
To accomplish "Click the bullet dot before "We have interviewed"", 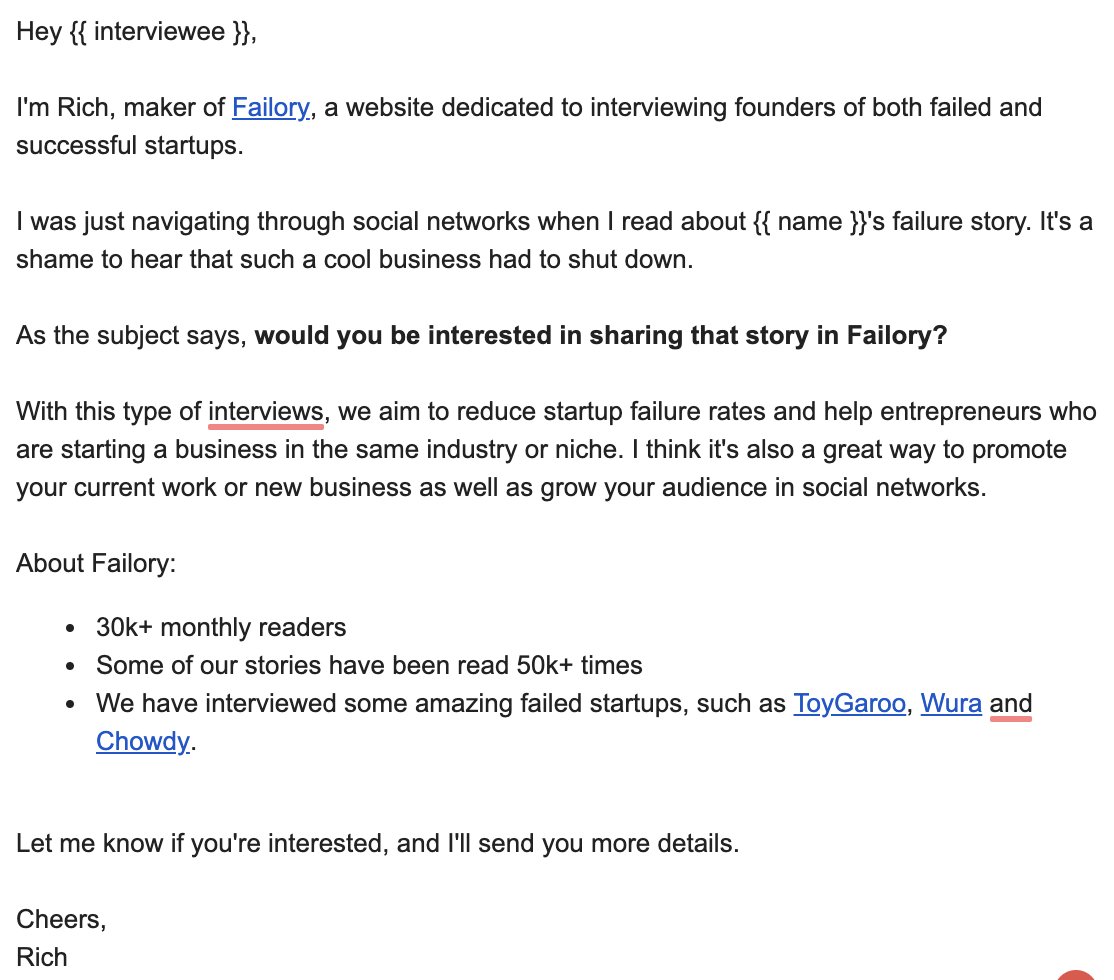I will tap(70, 704).
